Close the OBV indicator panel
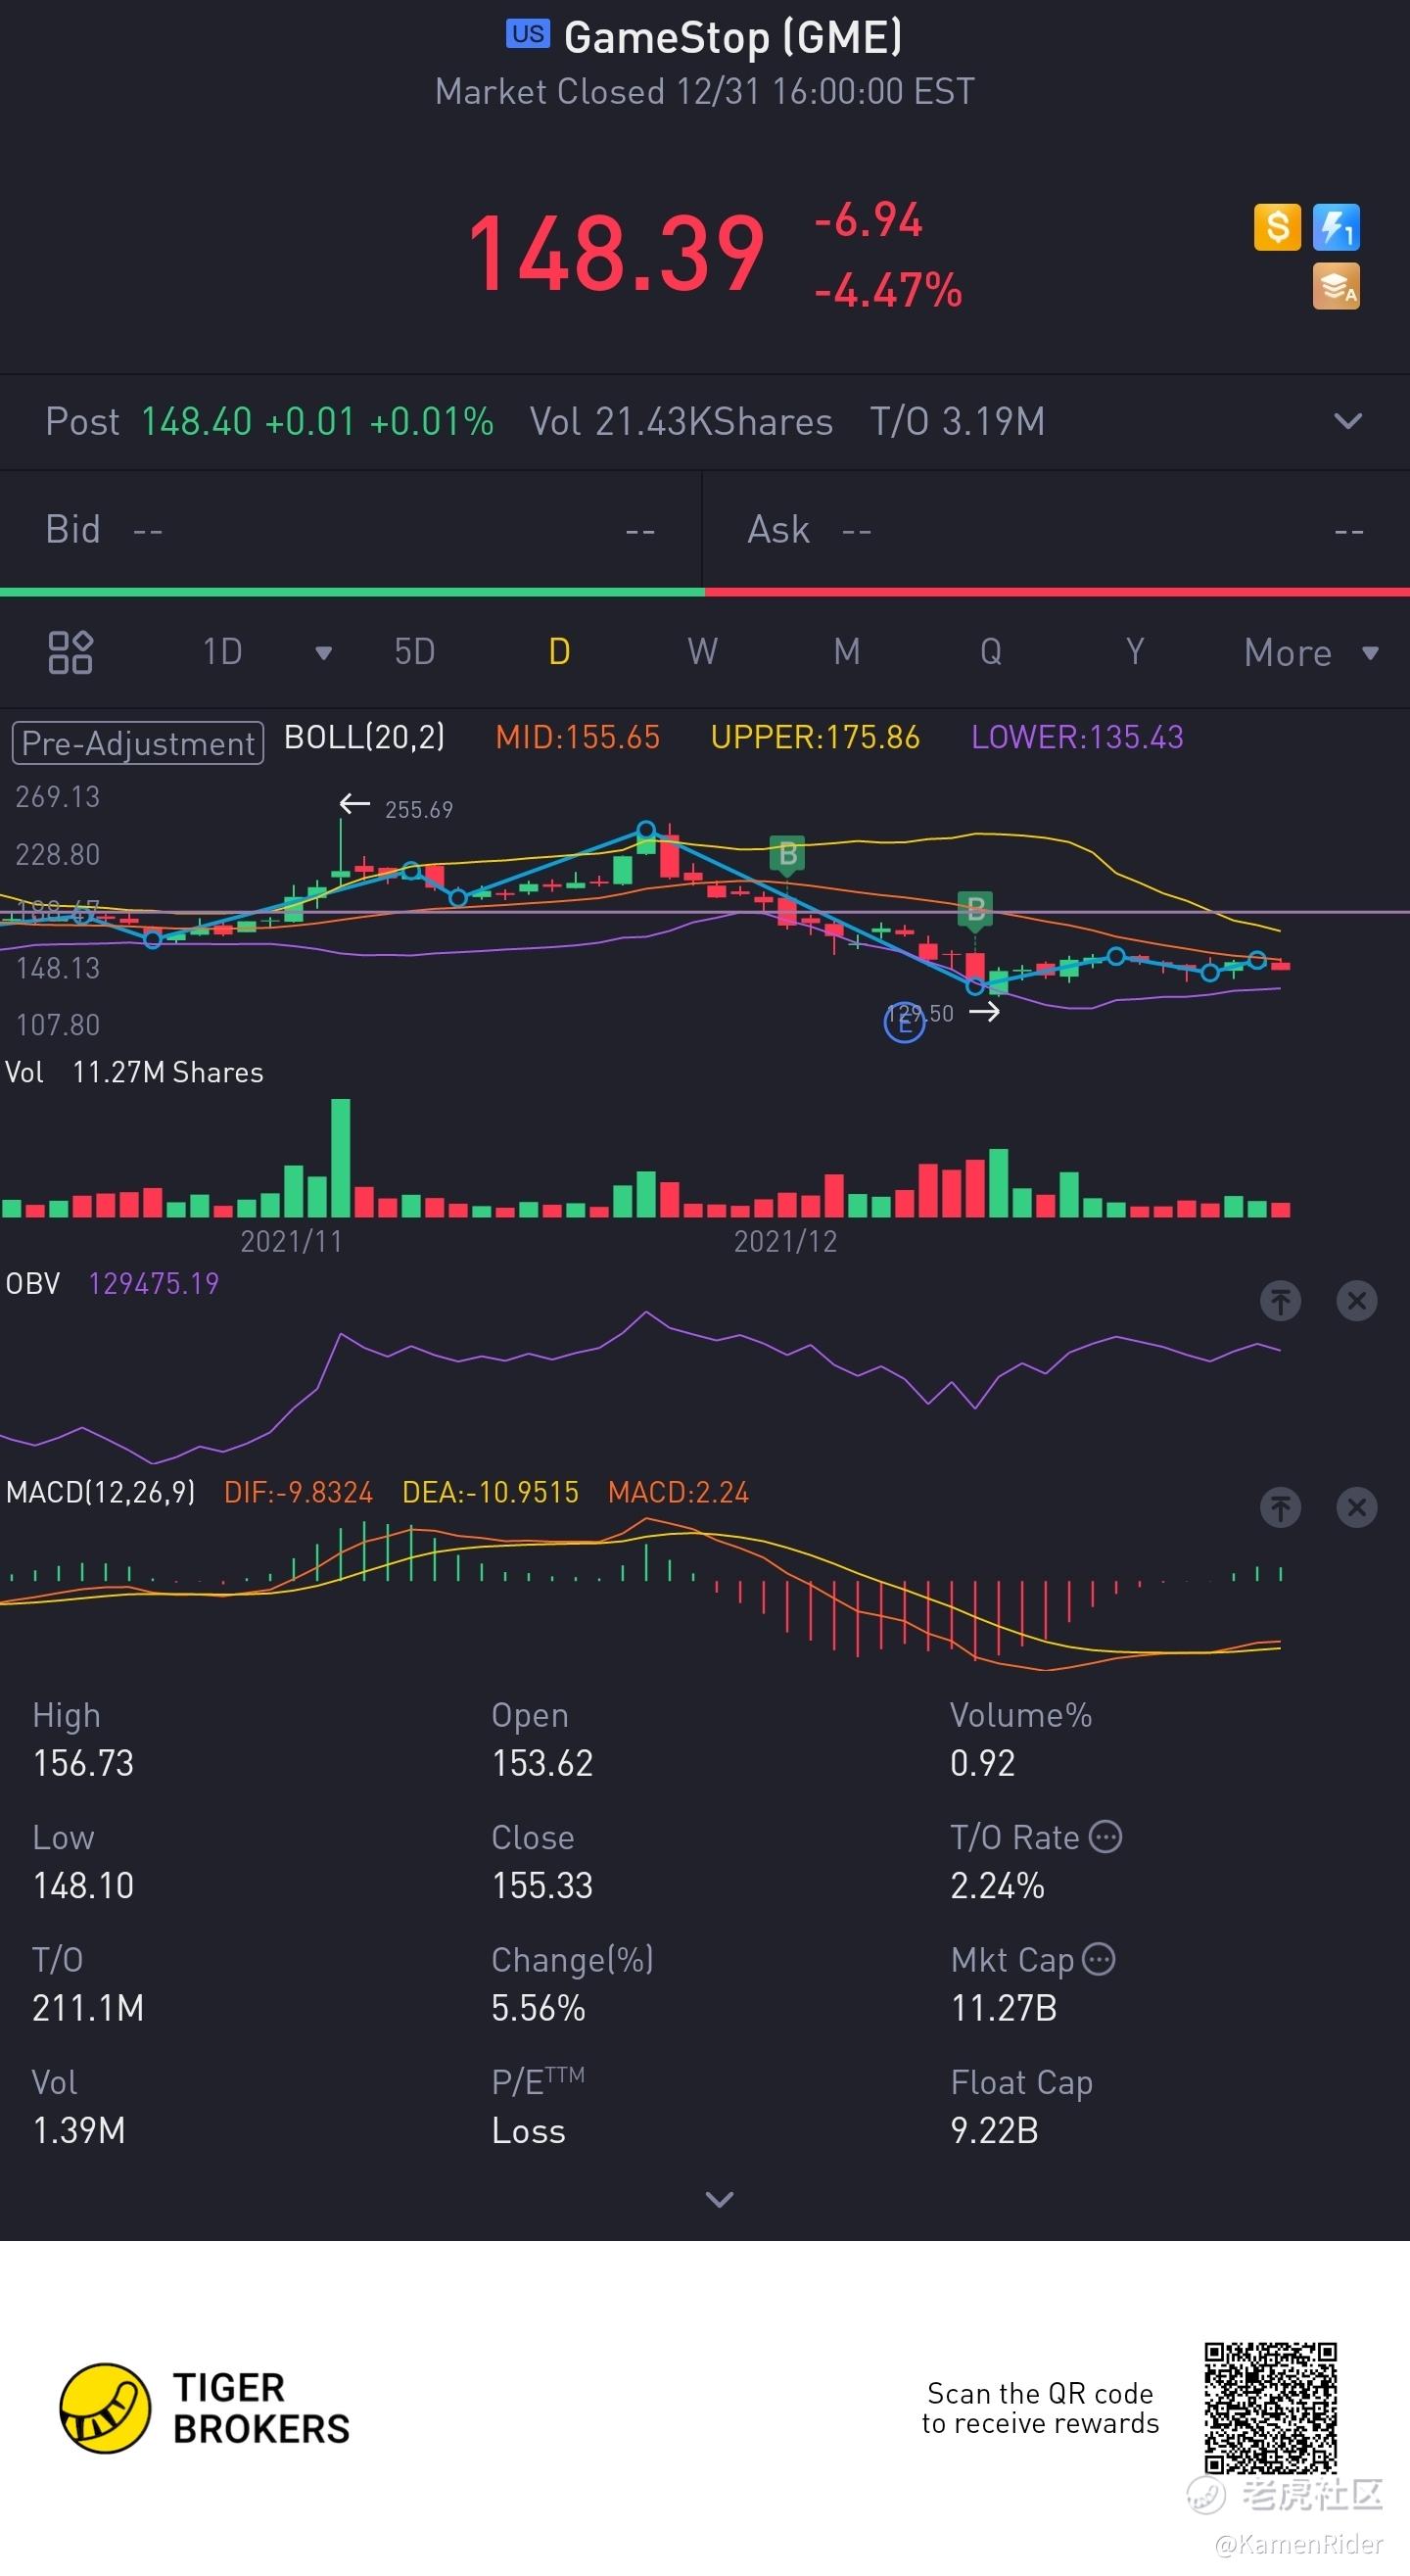This screenshot has width=1410, height=2576. click(1356, 1301)
